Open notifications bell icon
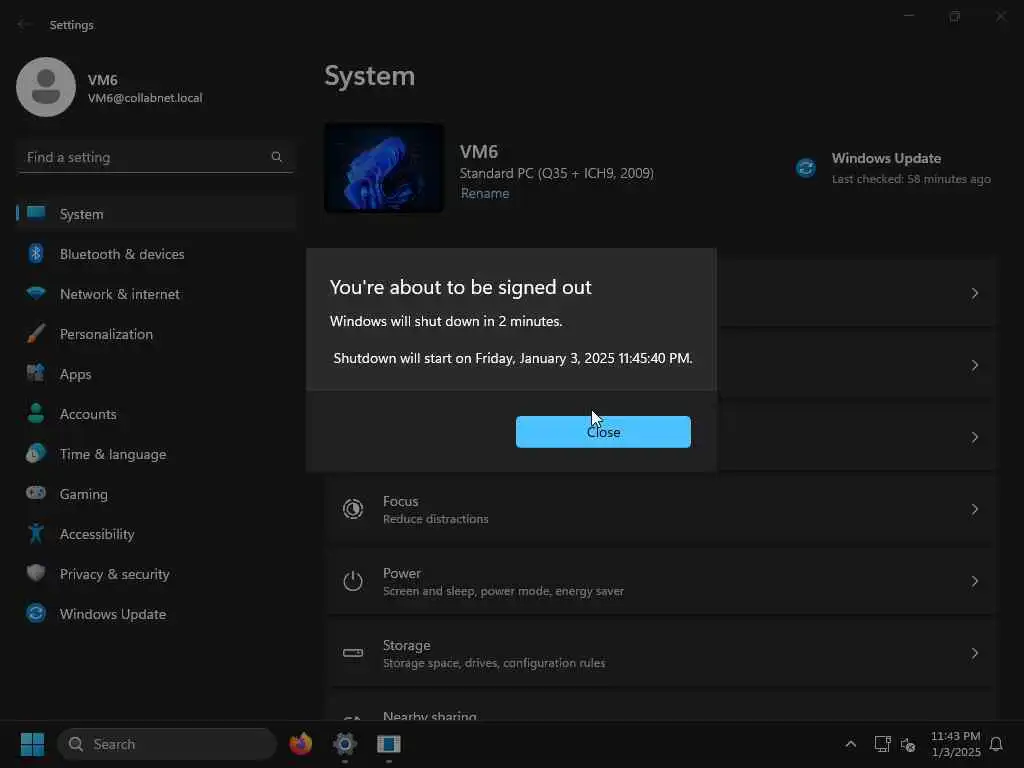The height and width of the screenshot is (768, 1024). coord(996,744)
